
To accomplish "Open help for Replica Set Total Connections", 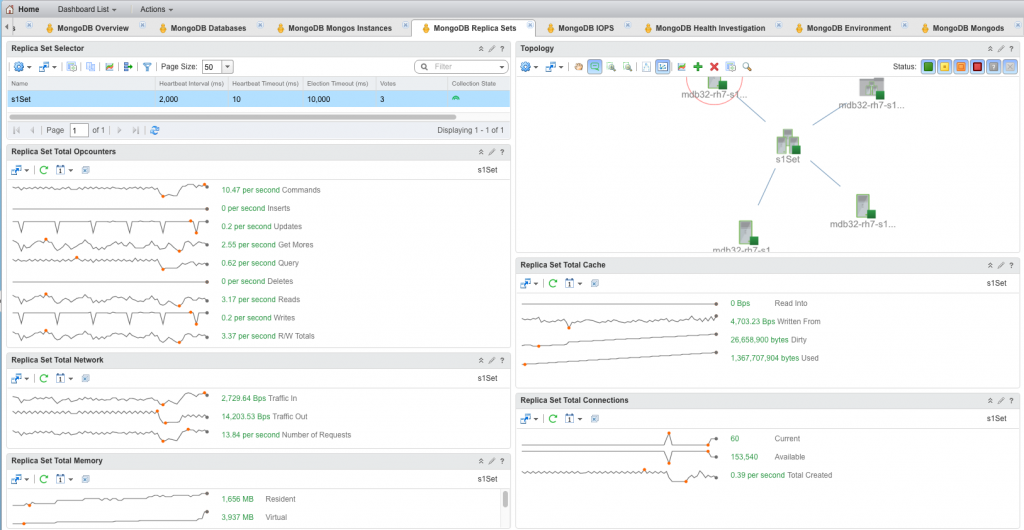I will pyautogui.click(x=1013, y=400).
